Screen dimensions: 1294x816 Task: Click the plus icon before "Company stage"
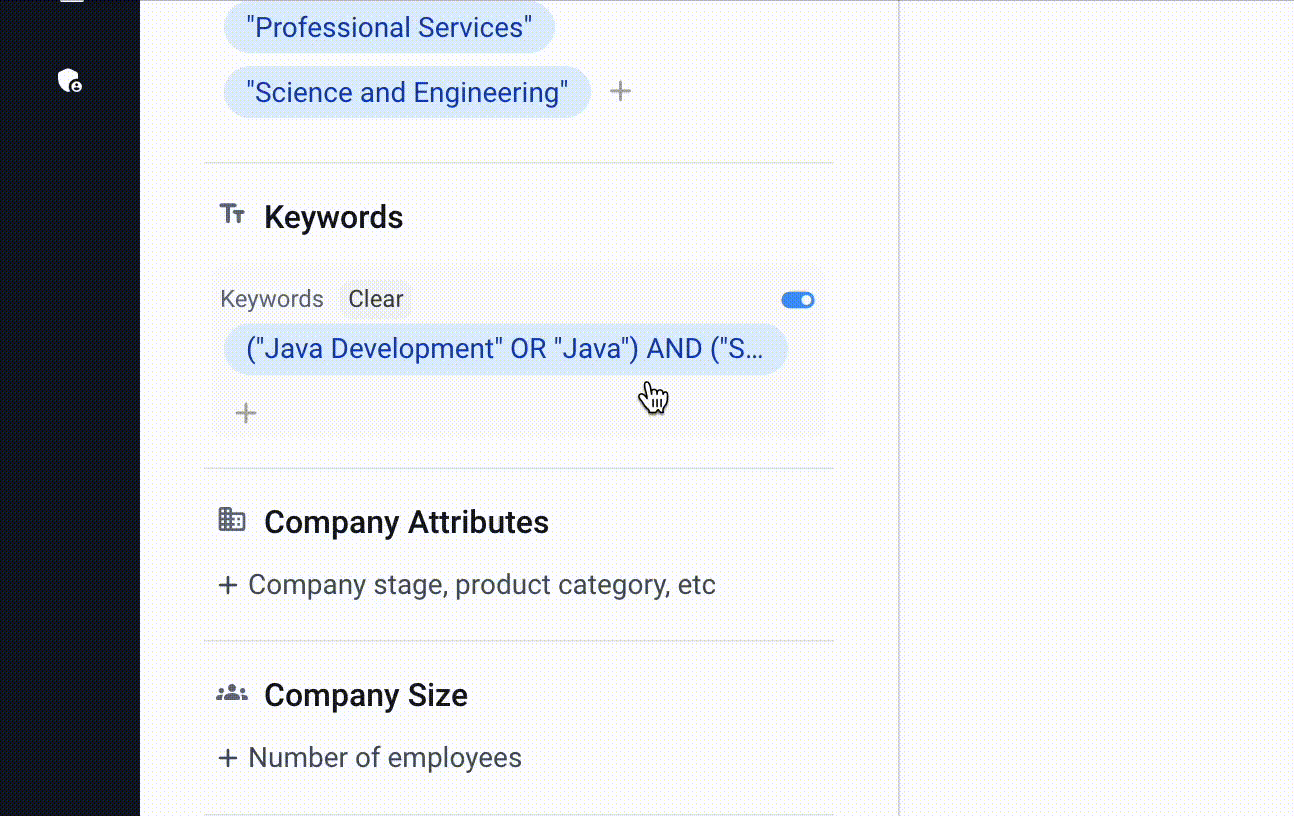pyautogui.click(x=228, y=585)
